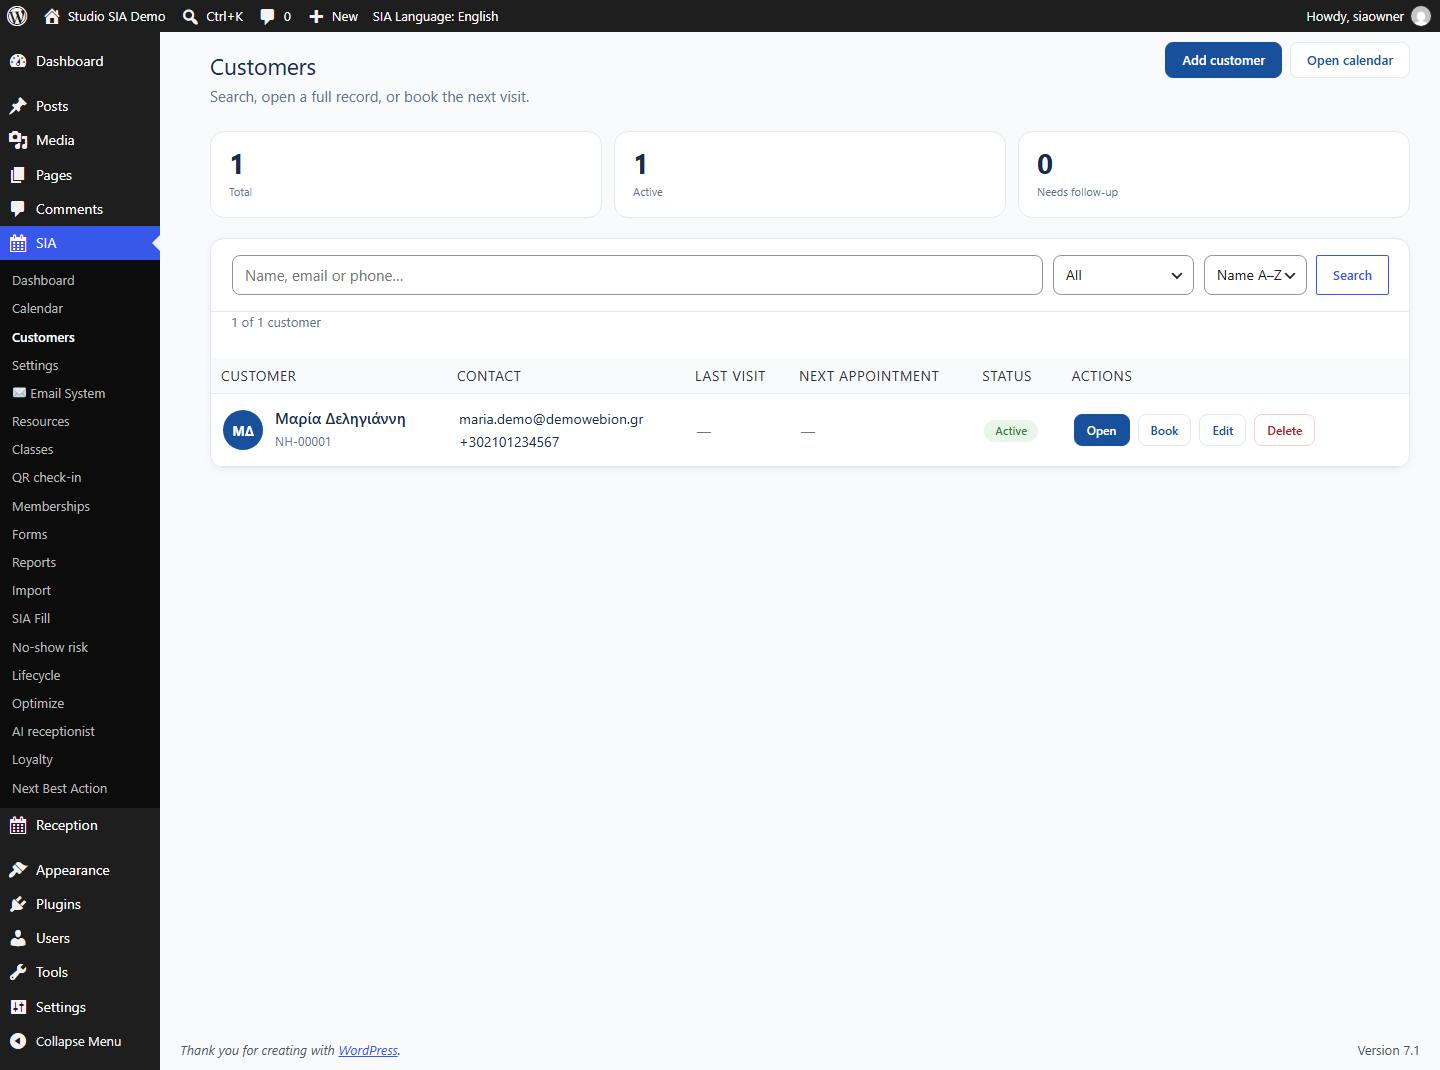Screen dimensions: 1440x1070
Task: Click the Media icon
Action: tap(18, 140)
